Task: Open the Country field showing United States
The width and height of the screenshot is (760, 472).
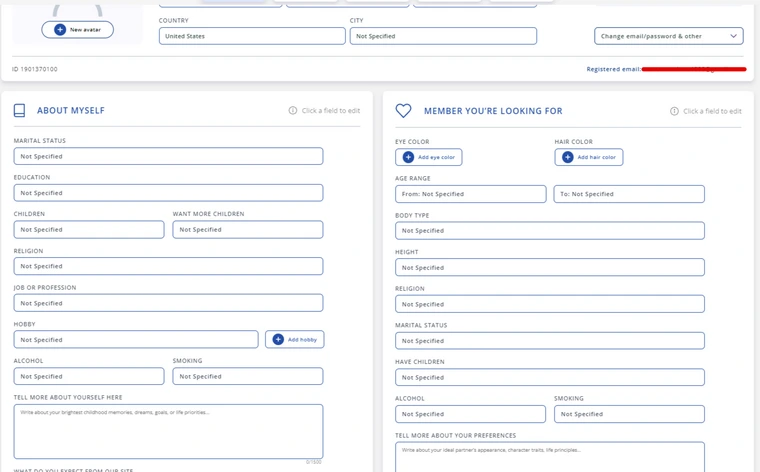Action: click(x=252, y=36)
